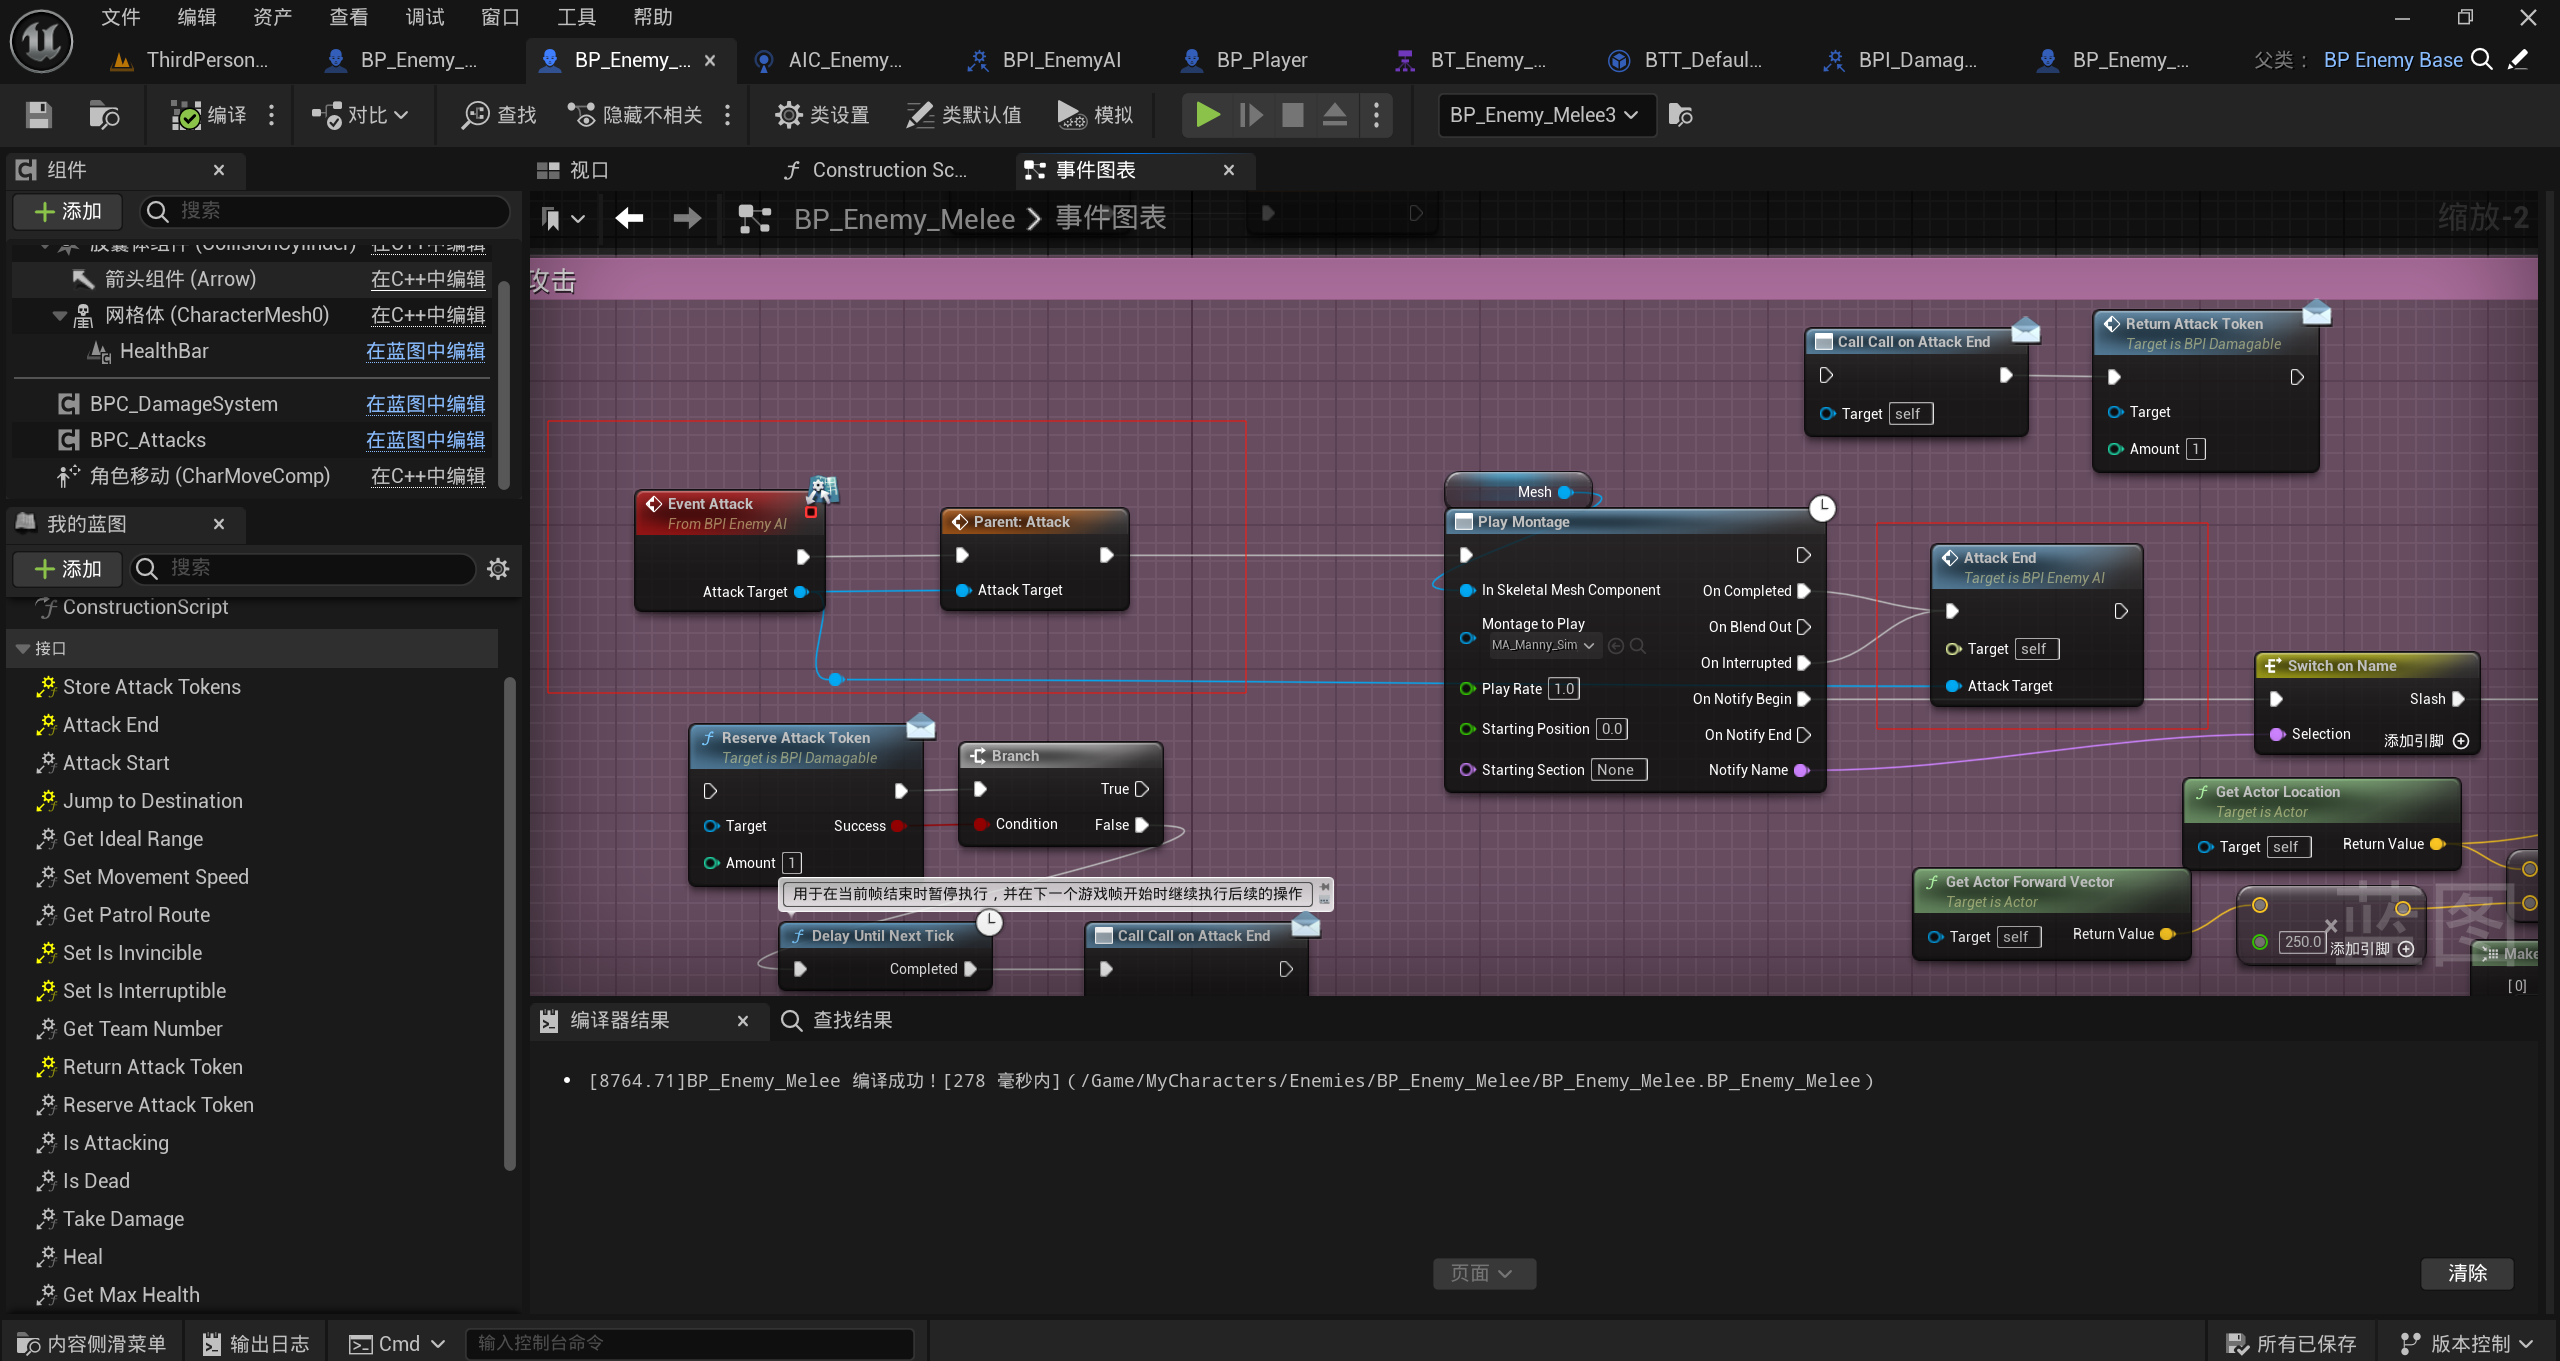Collapse the 接口 interfaces section

point(23,649)
